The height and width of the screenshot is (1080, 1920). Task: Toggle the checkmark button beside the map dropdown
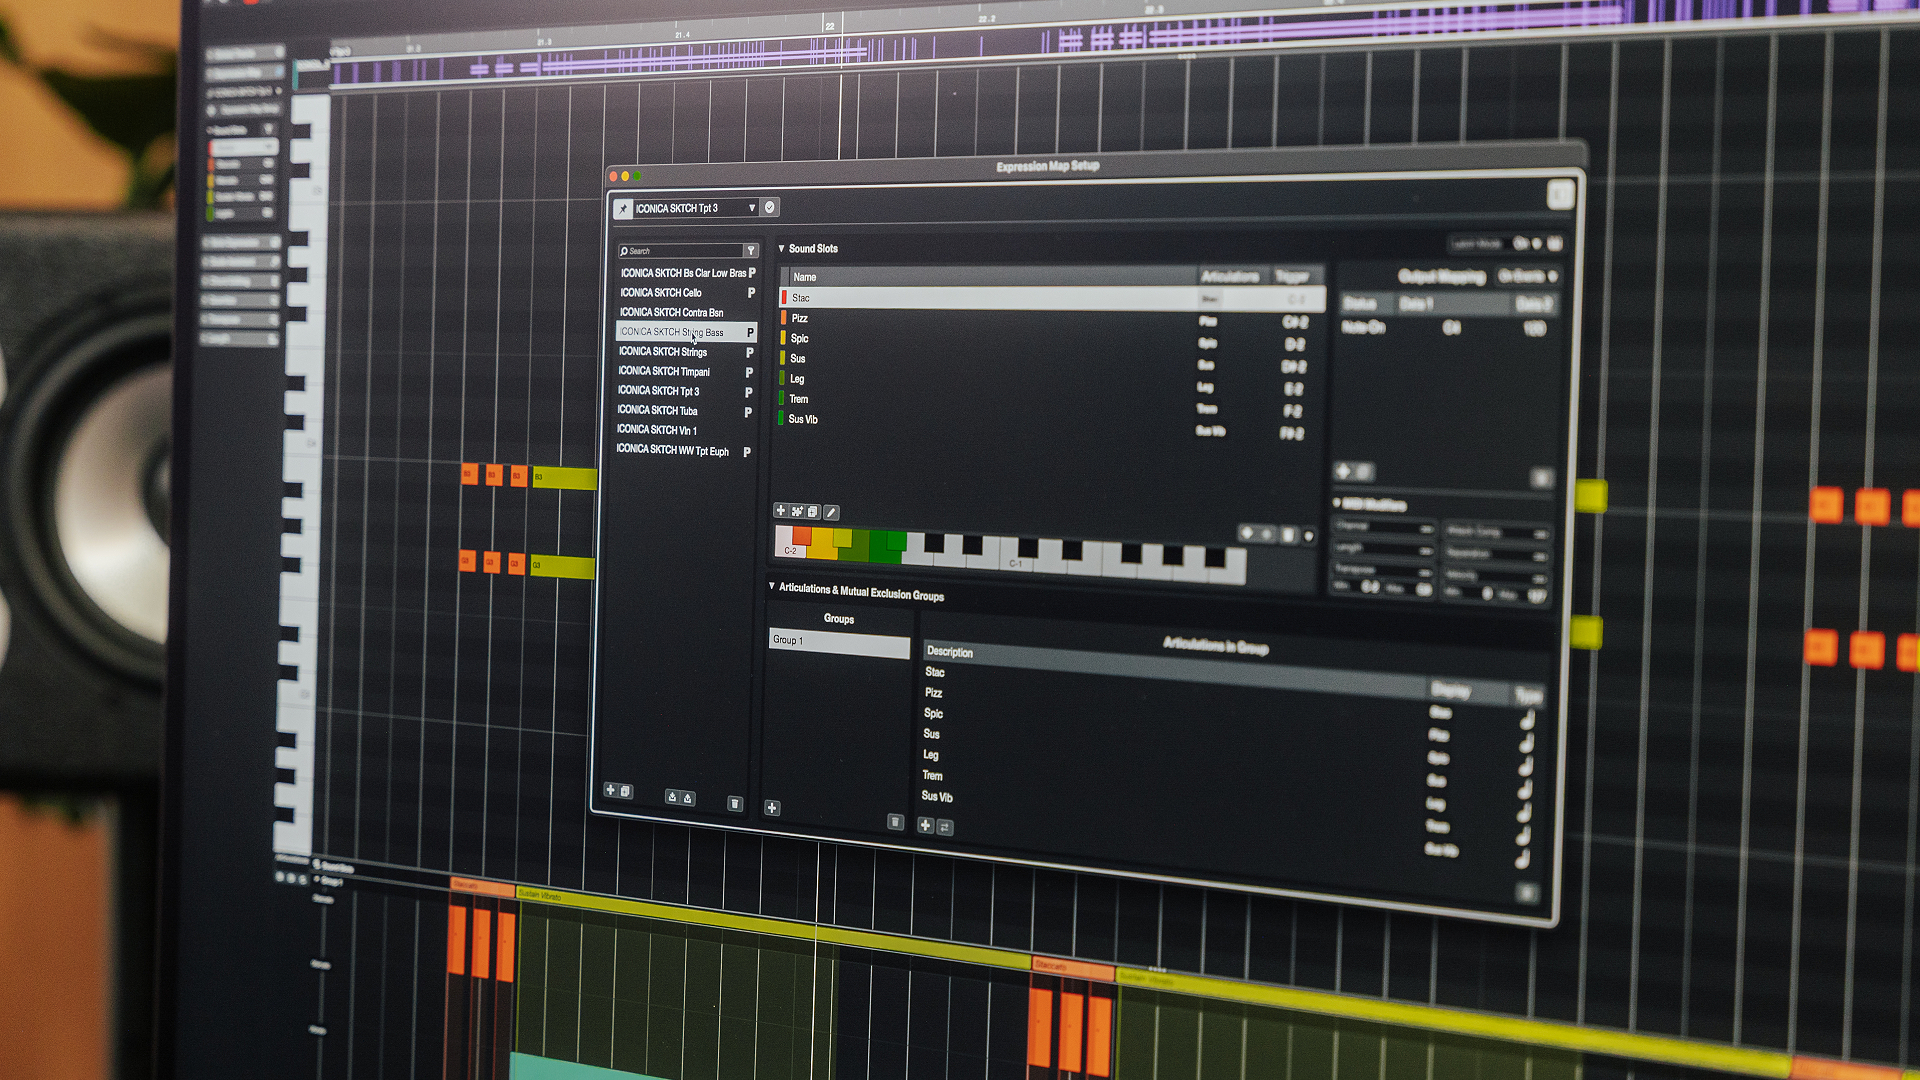tap(770, 208)
